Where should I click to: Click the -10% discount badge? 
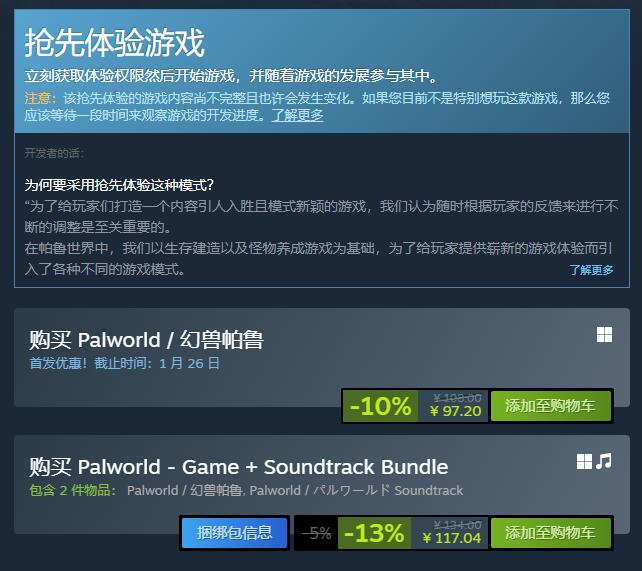380,406
